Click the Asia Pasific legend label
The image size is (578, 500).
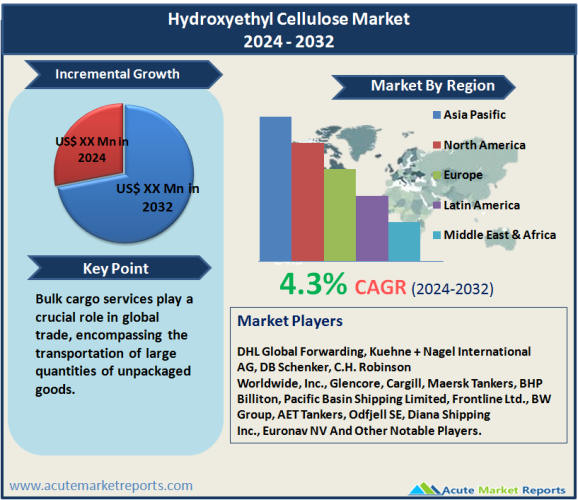click(475, 115)
